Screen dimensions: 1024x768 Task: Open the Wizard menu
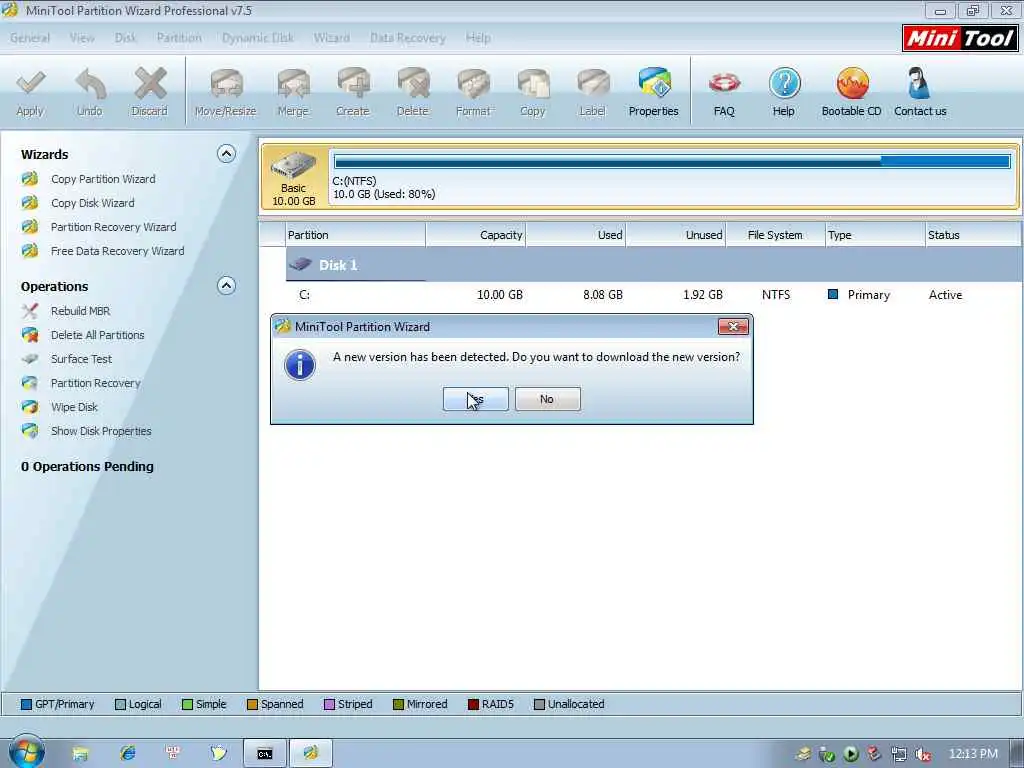coord(332,38)
